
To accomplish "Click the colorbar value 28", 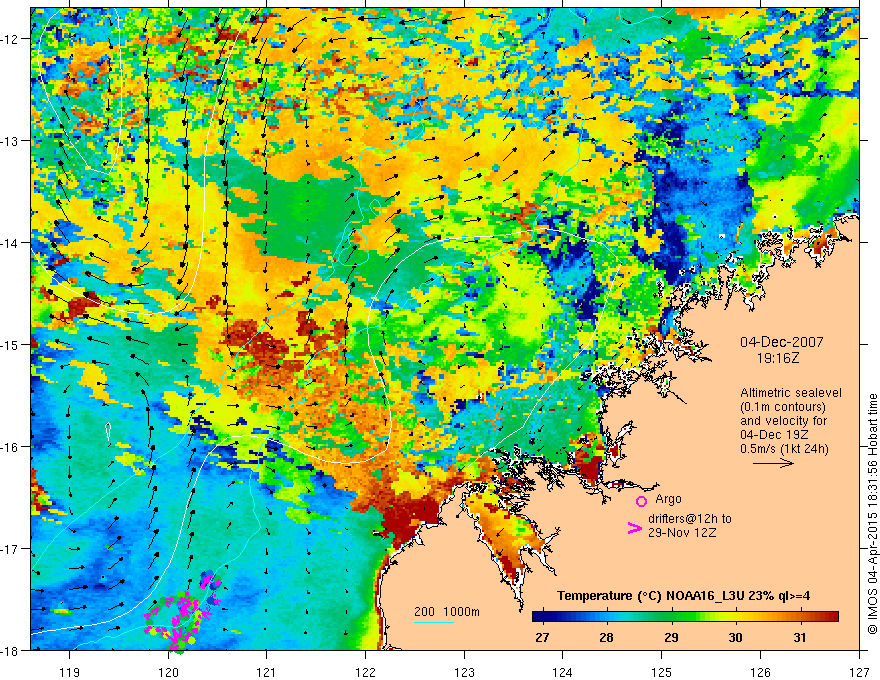I will coord(606,637).
